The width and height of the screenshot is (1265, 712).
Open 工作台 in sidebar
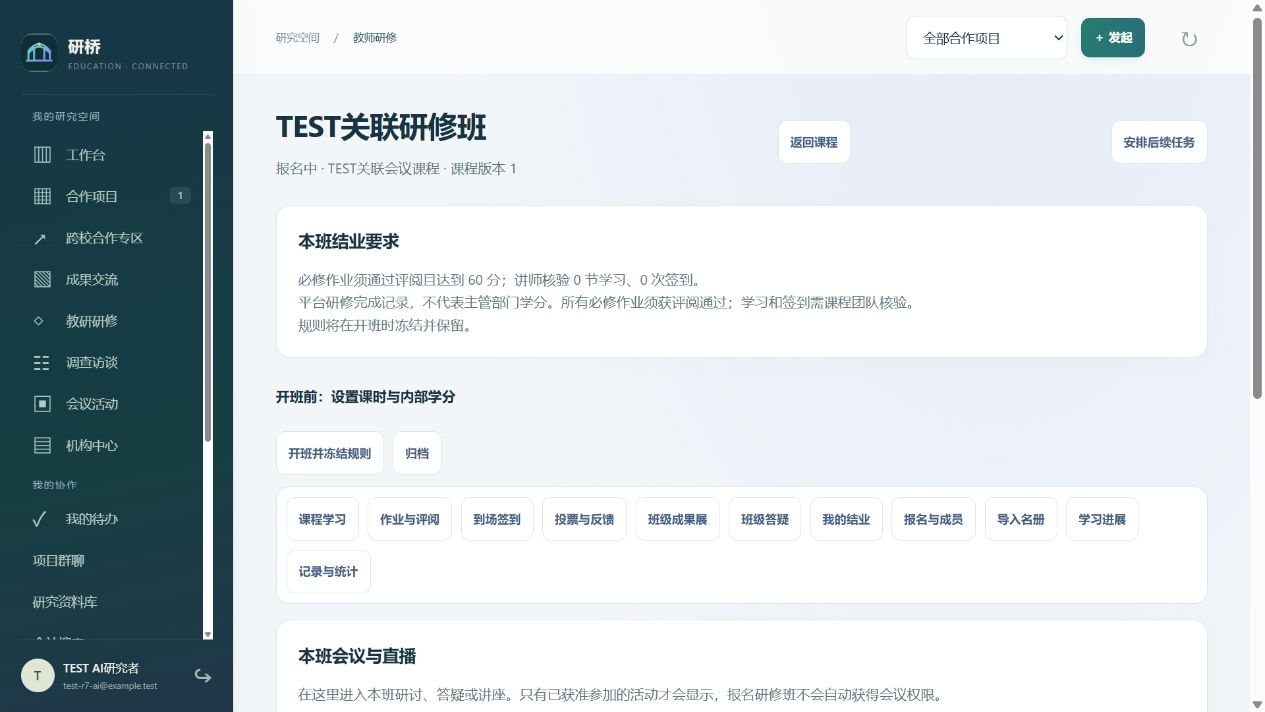click(111, 155)
